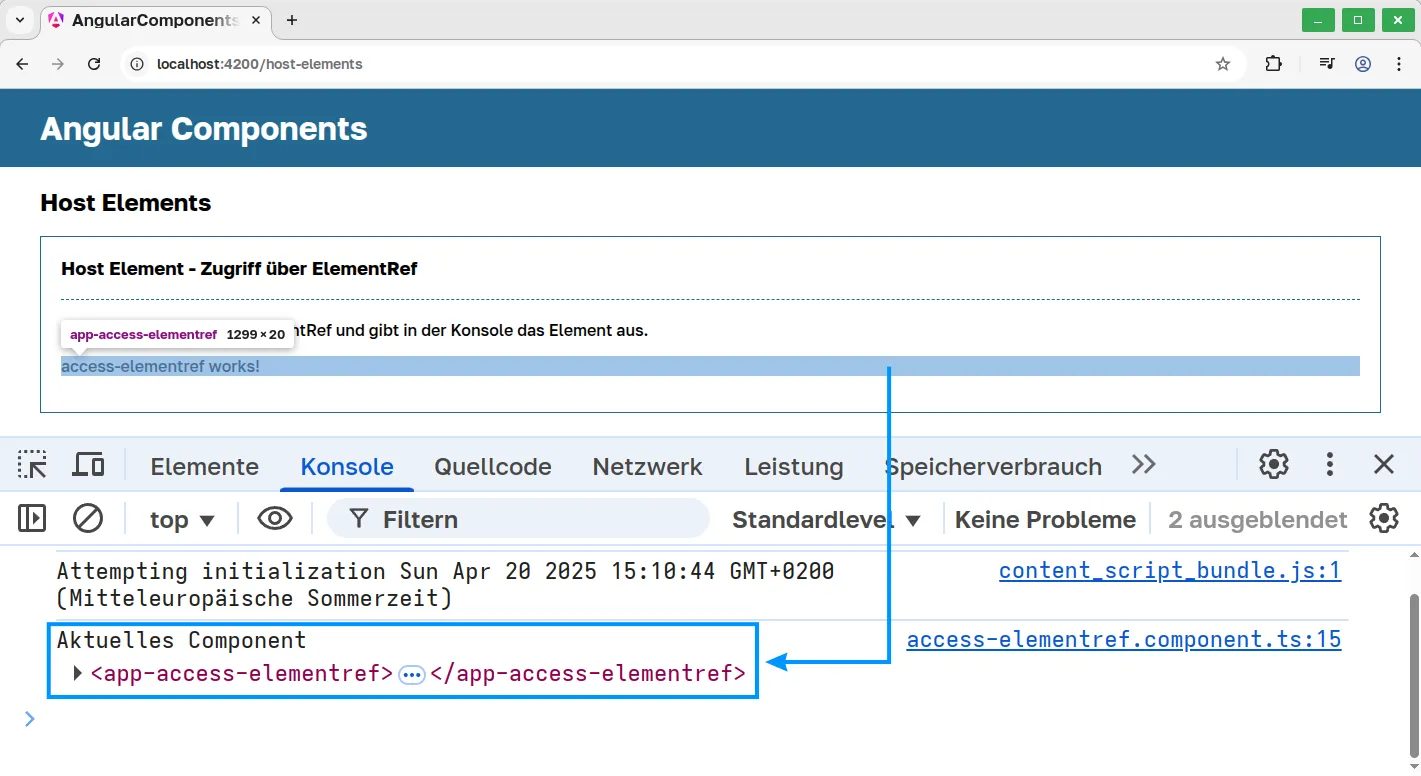Open the Chrome profile avatar
The width and height of the screenshot is (1421, 776).
click(1363, 64)
